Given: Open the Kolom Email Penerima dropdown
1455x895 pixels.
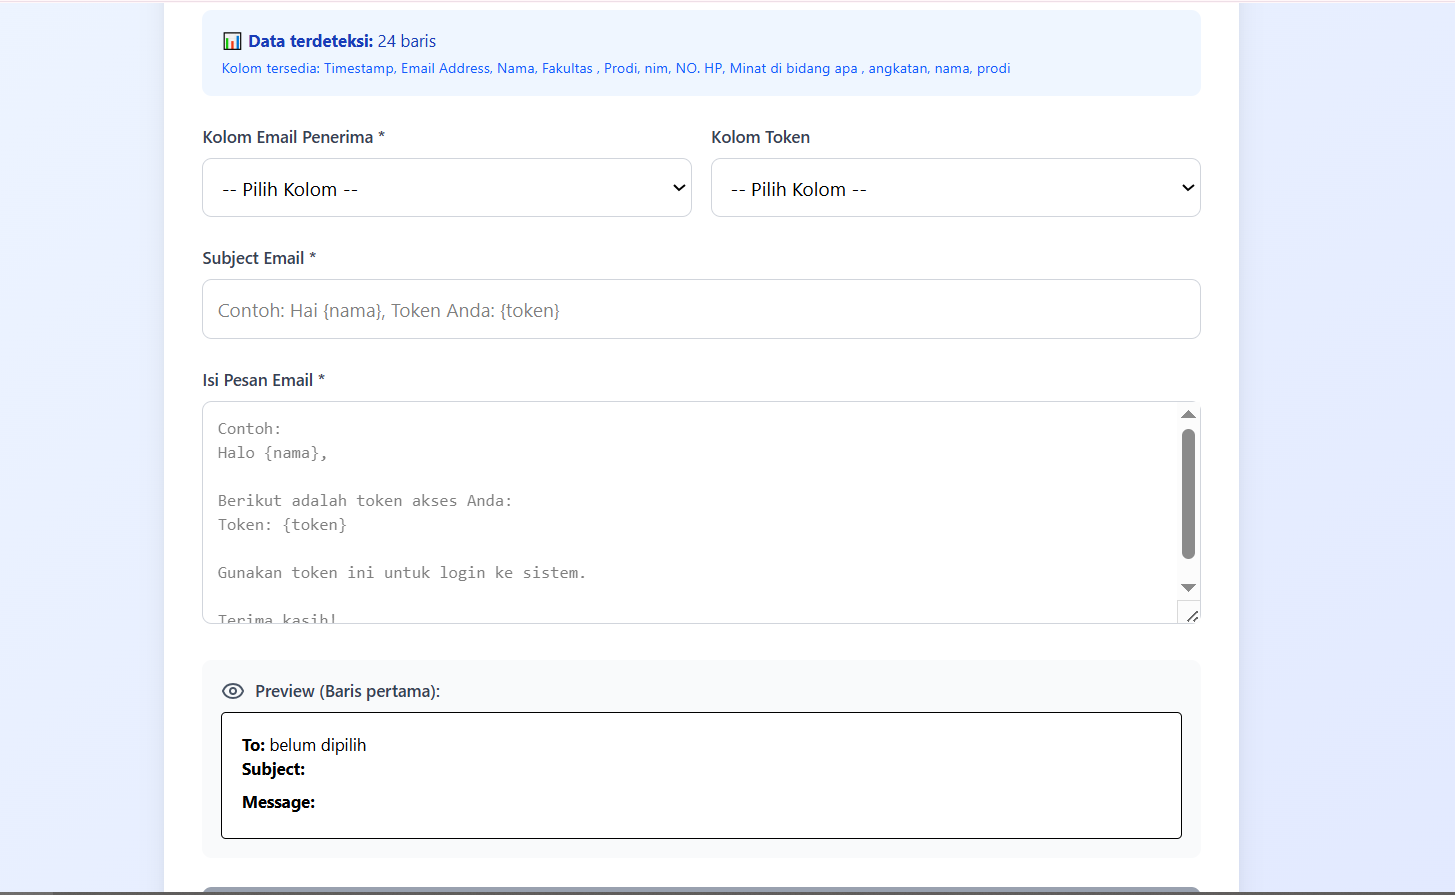Looking at the screenshot, I should point(446,187).
